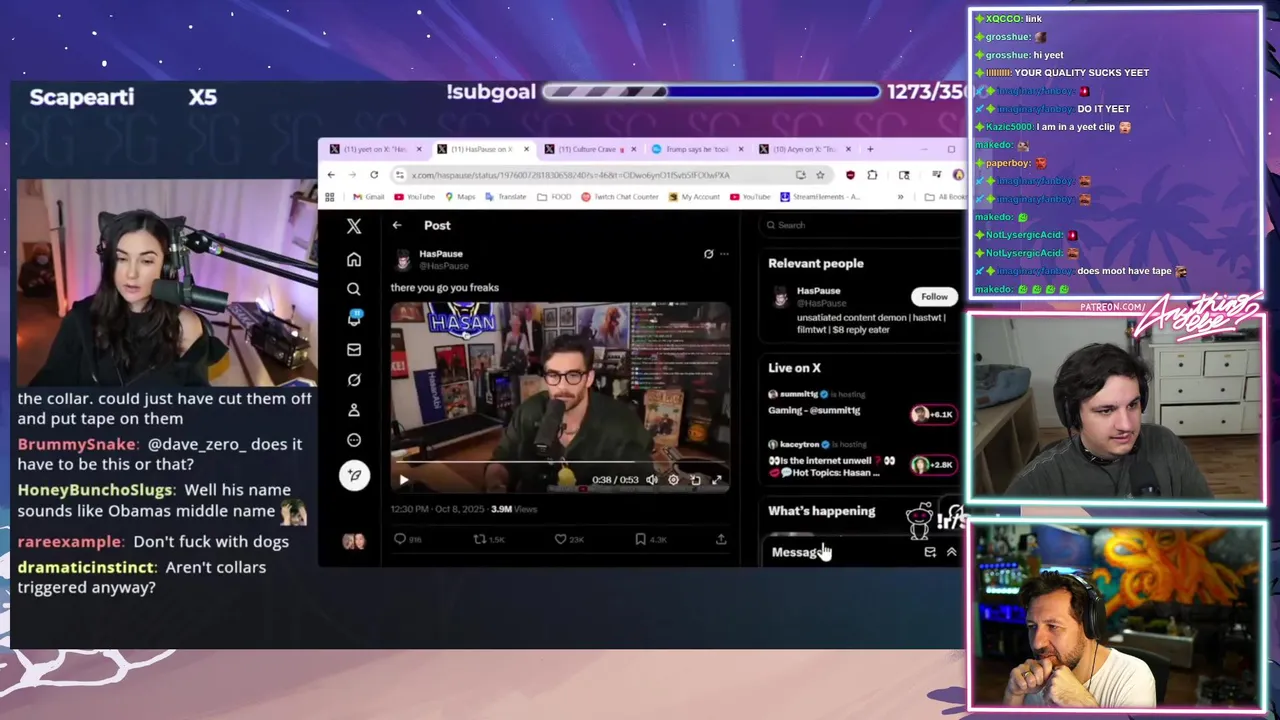Click the browser address bar URL
Screen dimensions: 1280x720
click(x=571, y=175)
